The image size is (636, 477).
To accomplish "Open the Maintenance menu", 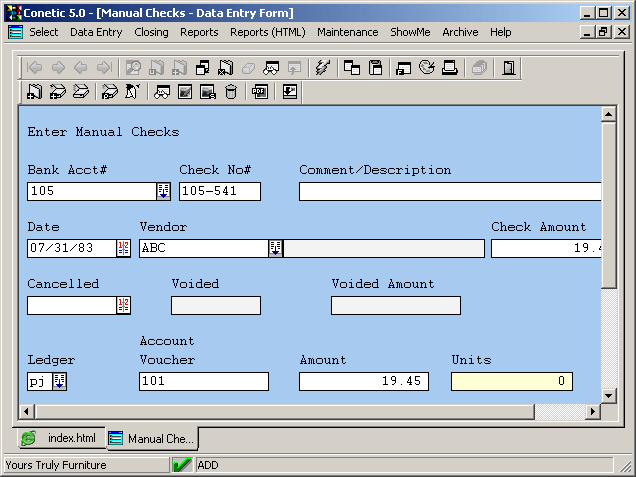I will point(347,32).
